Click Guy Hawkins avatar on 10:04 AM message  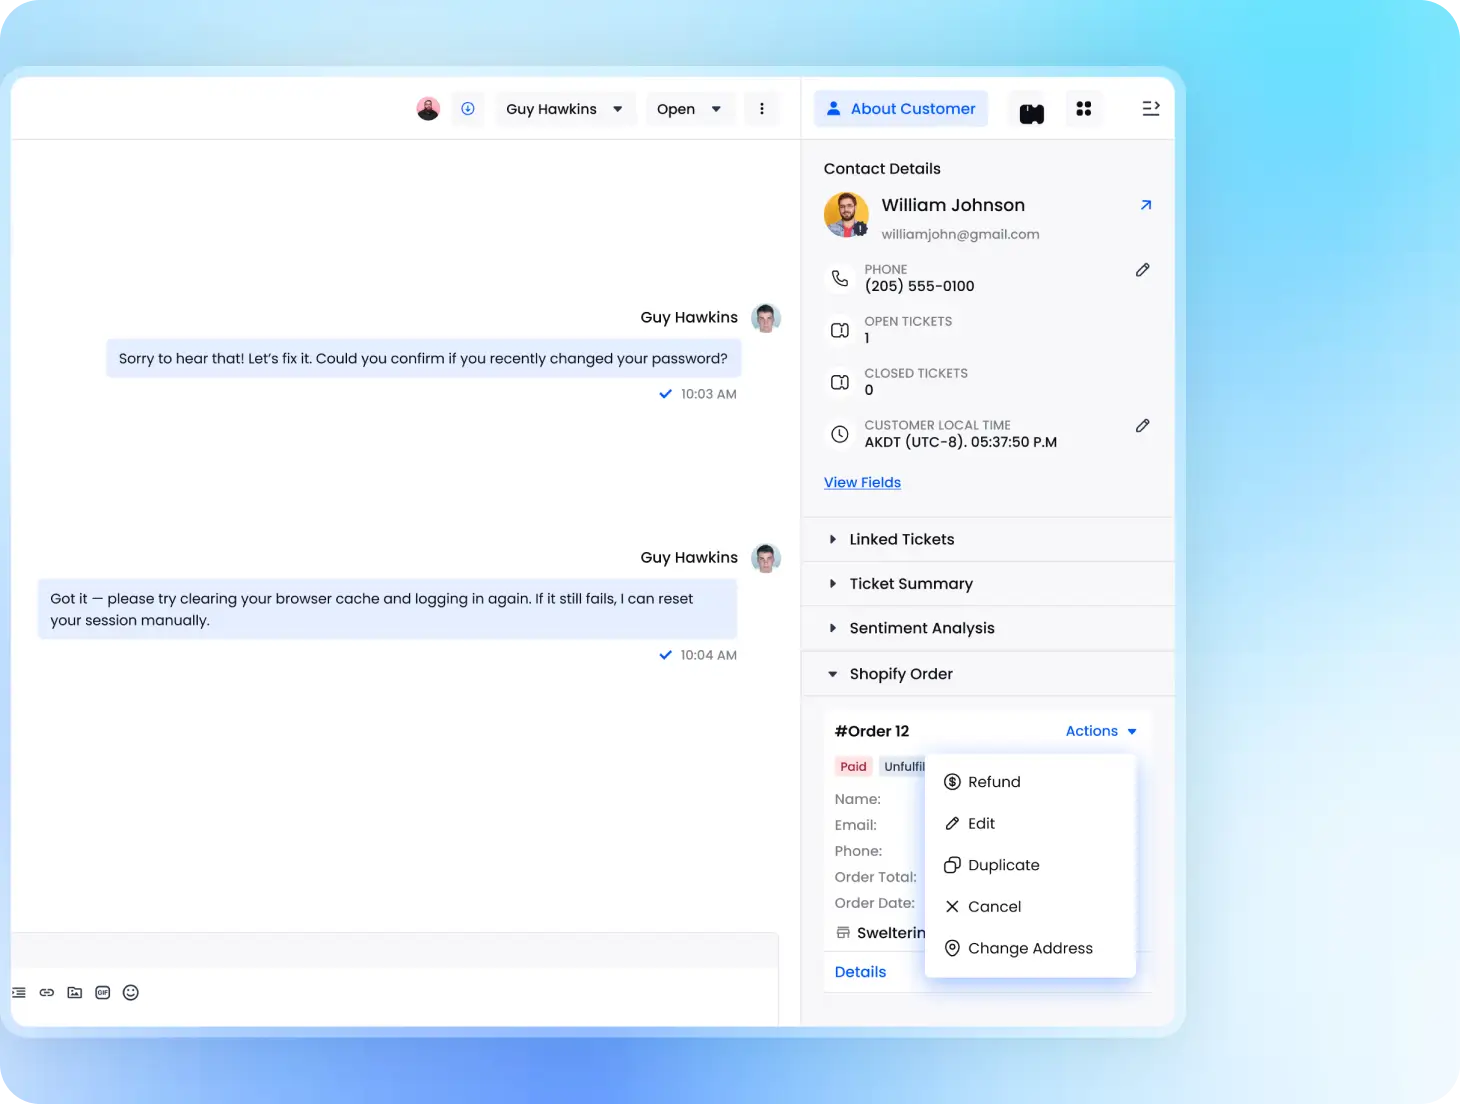tap(766, 558)
